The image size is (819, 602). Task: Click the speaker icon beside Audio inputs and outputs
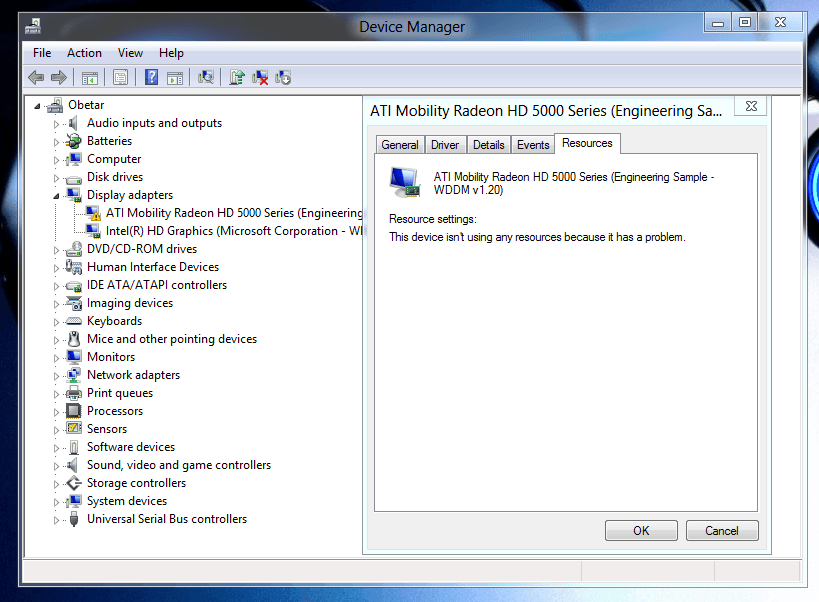pyautogui.click(x=73, y=123)
